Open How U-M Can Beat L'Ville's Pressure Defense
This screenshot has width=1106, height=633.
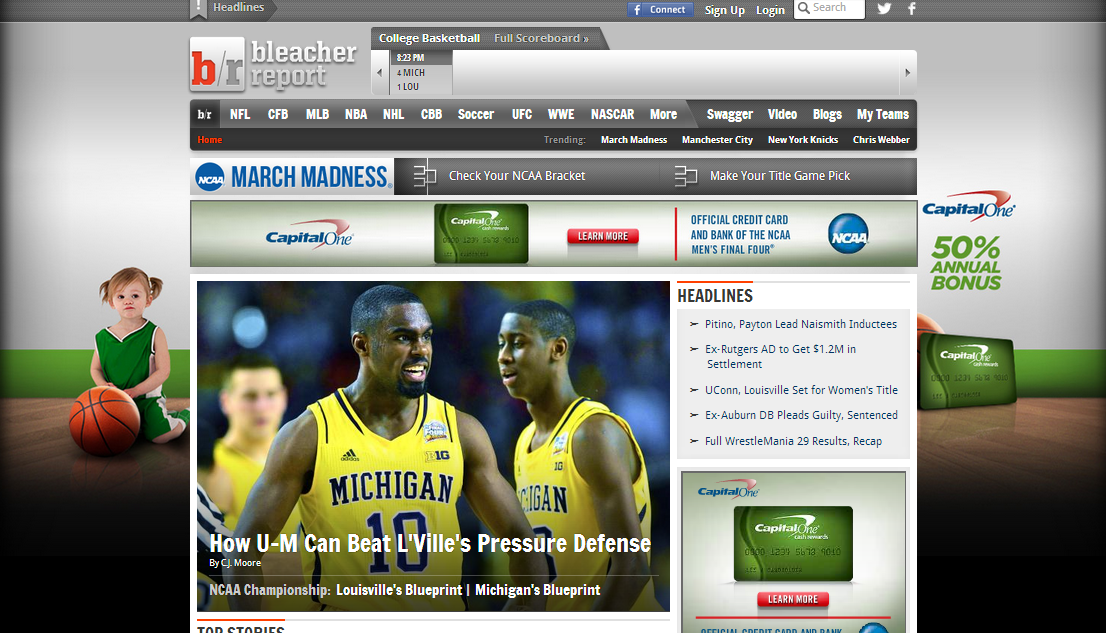[430, 543]
